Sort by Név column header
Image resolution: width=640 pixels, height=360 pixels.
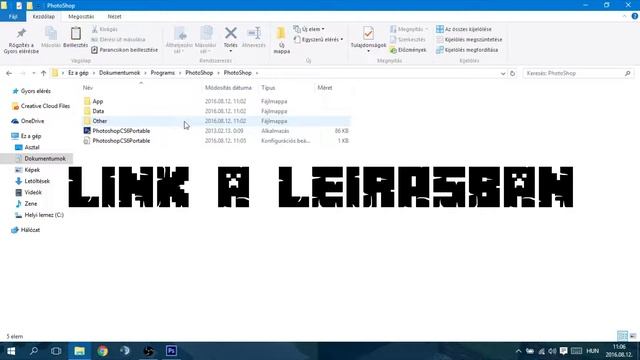point(88,88)
